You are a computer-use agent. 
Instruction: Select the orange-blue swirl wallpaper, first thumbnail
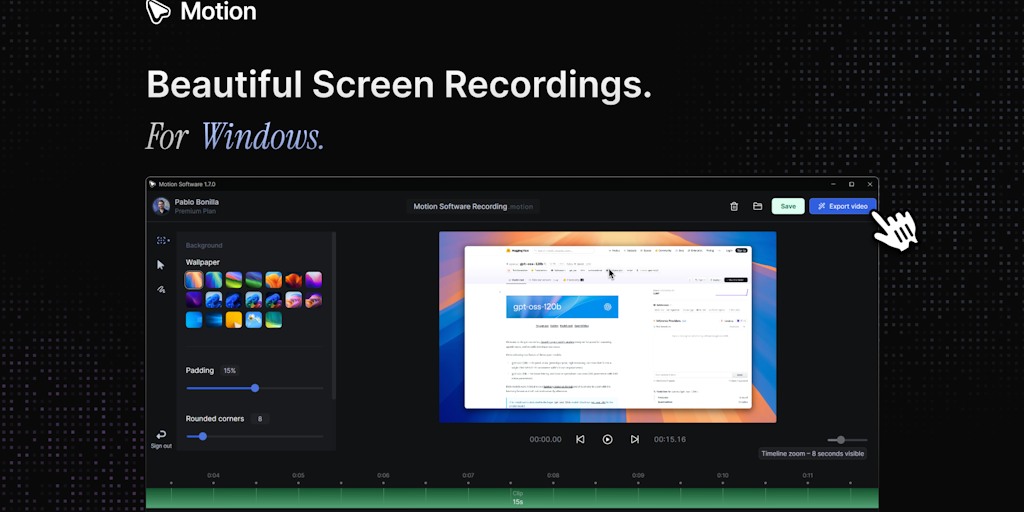[194, 280]
